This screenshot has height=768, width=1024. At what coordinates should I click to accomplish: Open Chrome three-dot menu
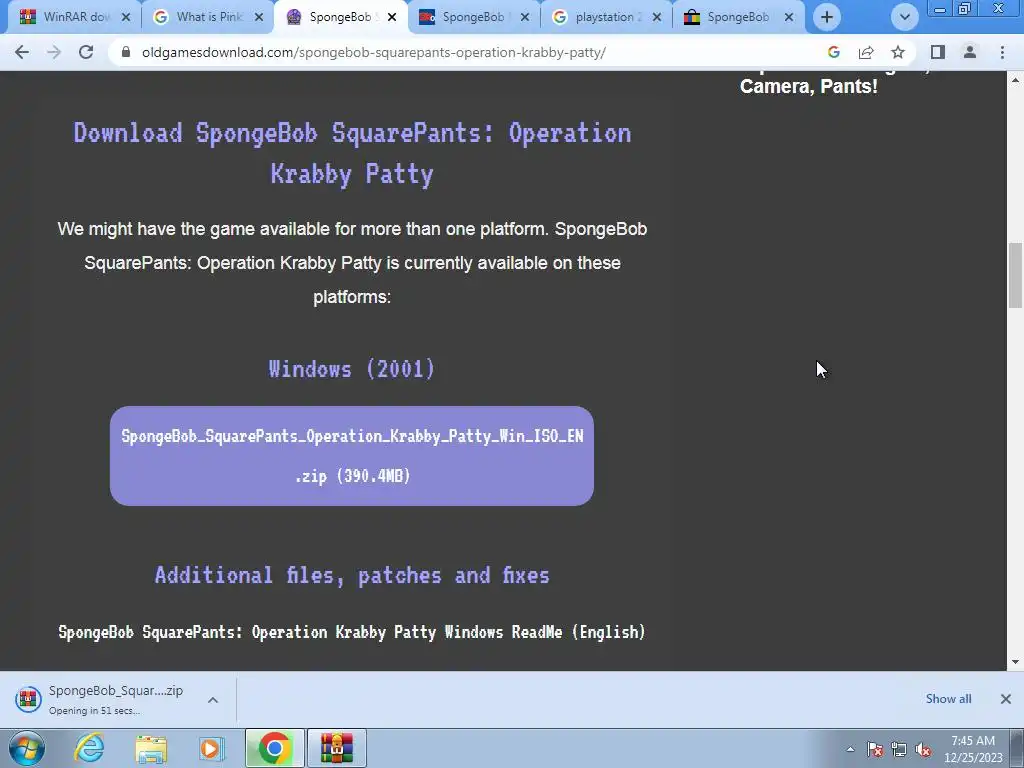(1002, 52)
